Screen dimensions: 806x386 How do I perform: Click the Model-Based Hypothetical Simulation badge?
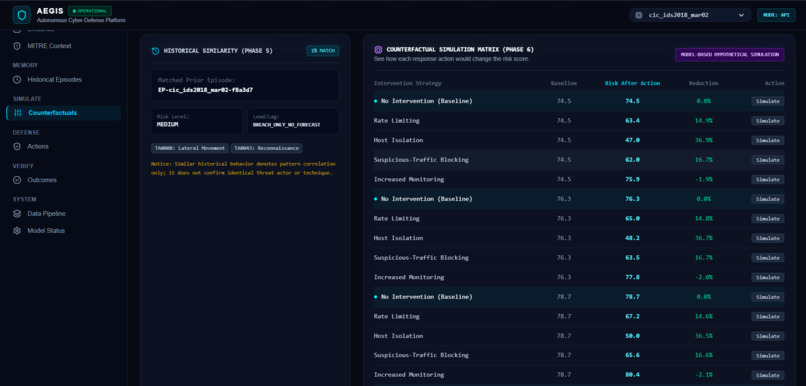click(x=730, y=54)
